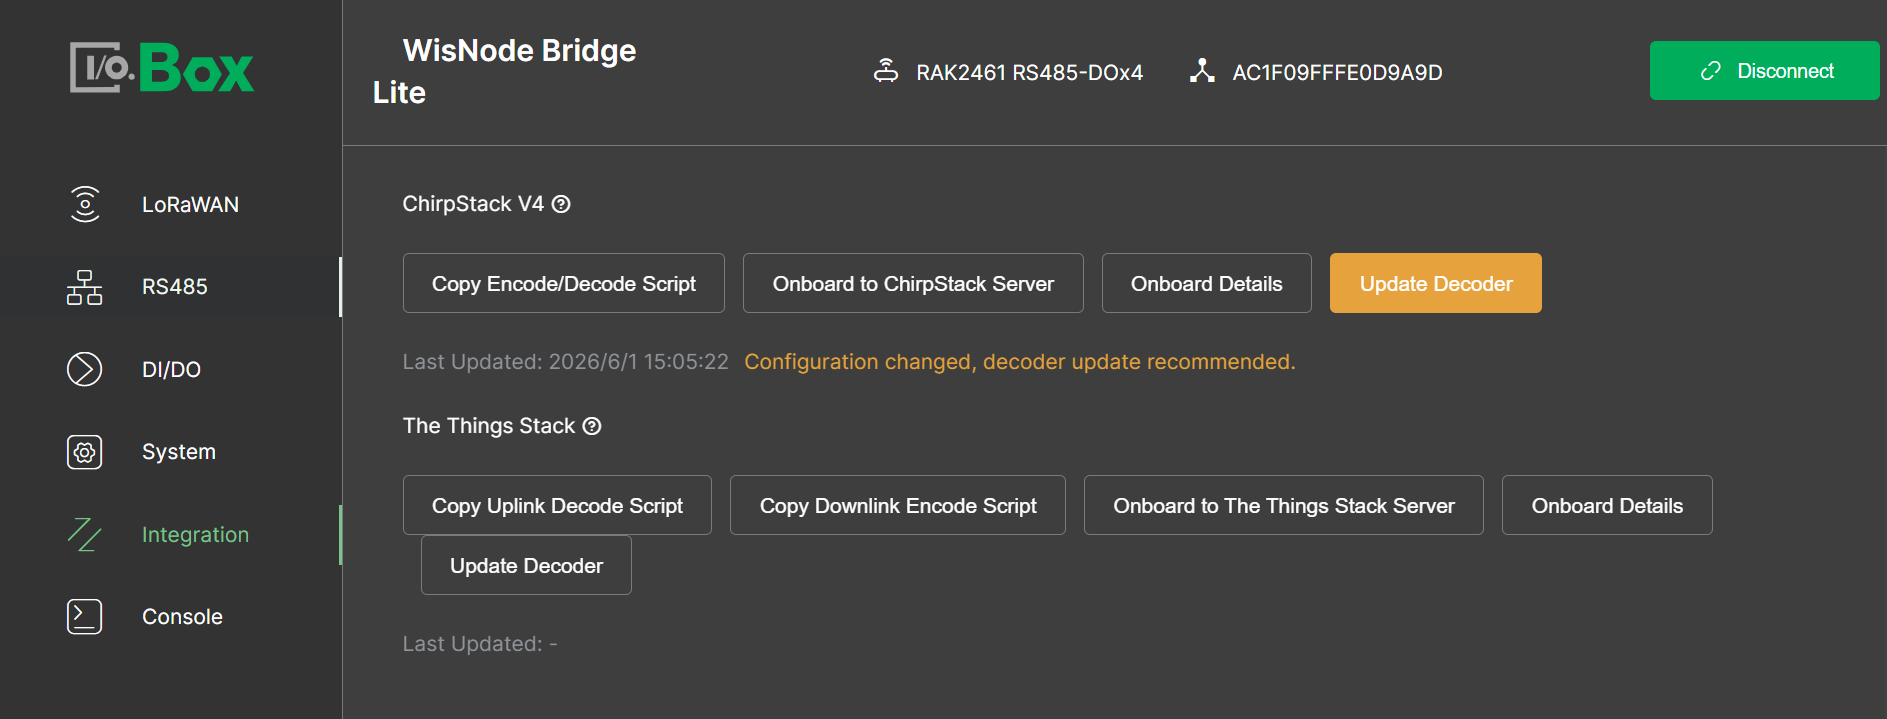Image resolution: width=1887 pixels, height=719 pixels.
Task: Click Onboard to ChirpStack Server
Action: 913,283
